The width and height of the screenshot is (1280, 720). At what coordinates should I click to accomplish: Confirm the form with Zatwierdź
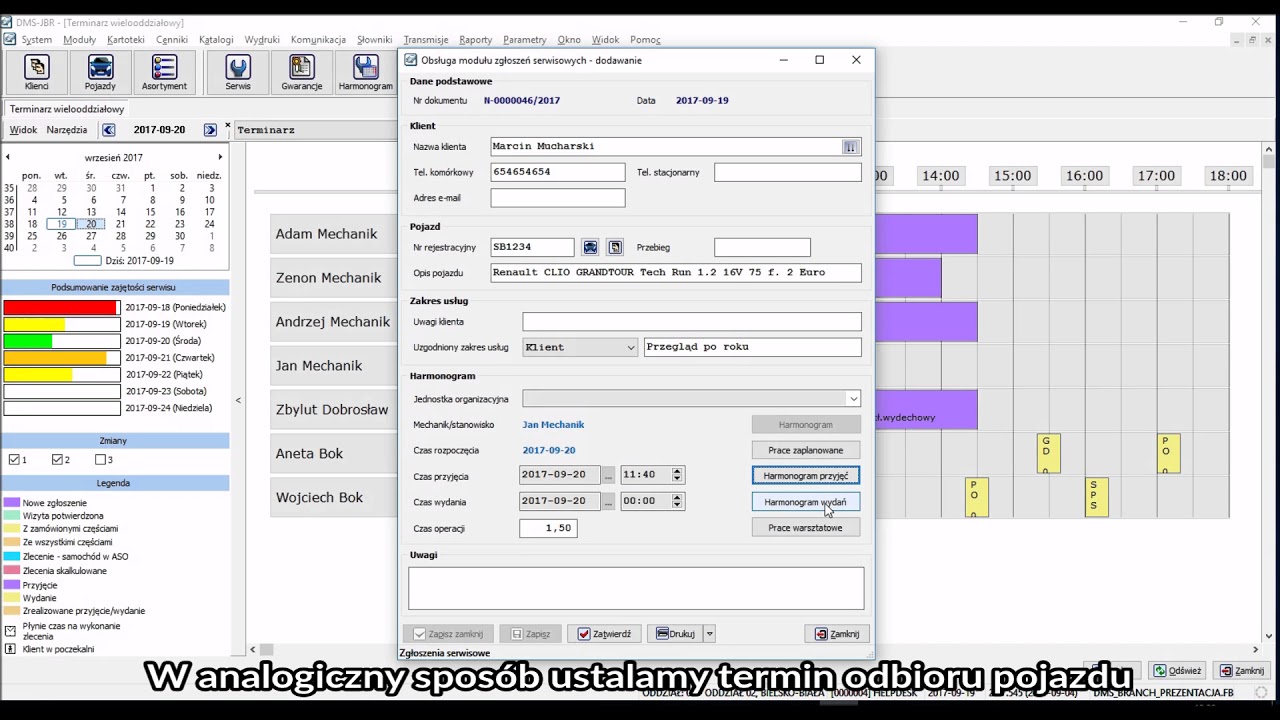[604, 634]
